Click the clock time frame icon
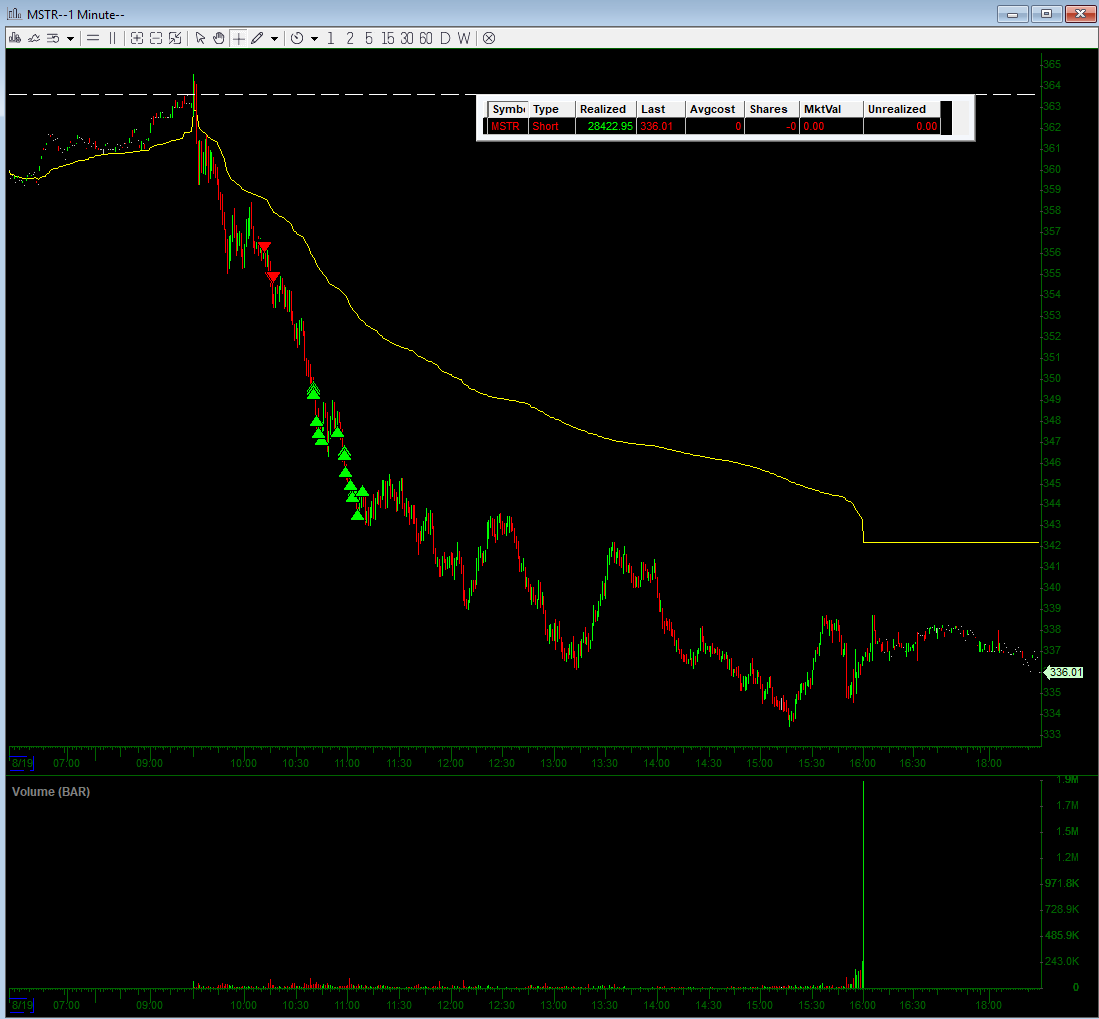 (x=297, y=39)
